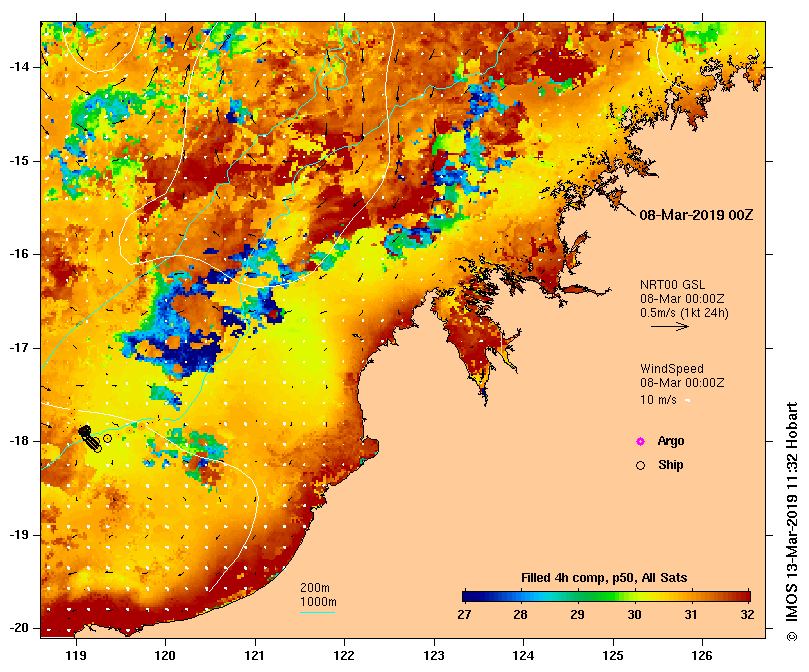Click the 'Argo' legend text
Image resolution: width=809 pixels, height=672 pixels.
point(671,441)
